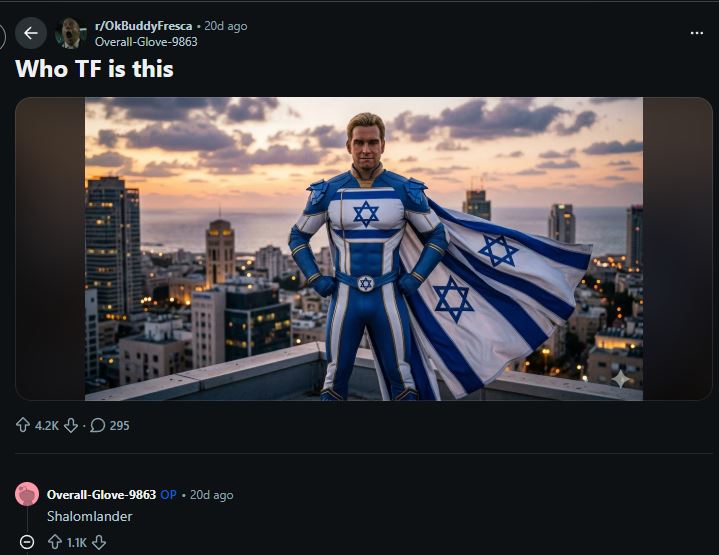This screenshot has height=555, width=719.
Task: Collapse the Shalomlander comment thread
Action: 28,542
